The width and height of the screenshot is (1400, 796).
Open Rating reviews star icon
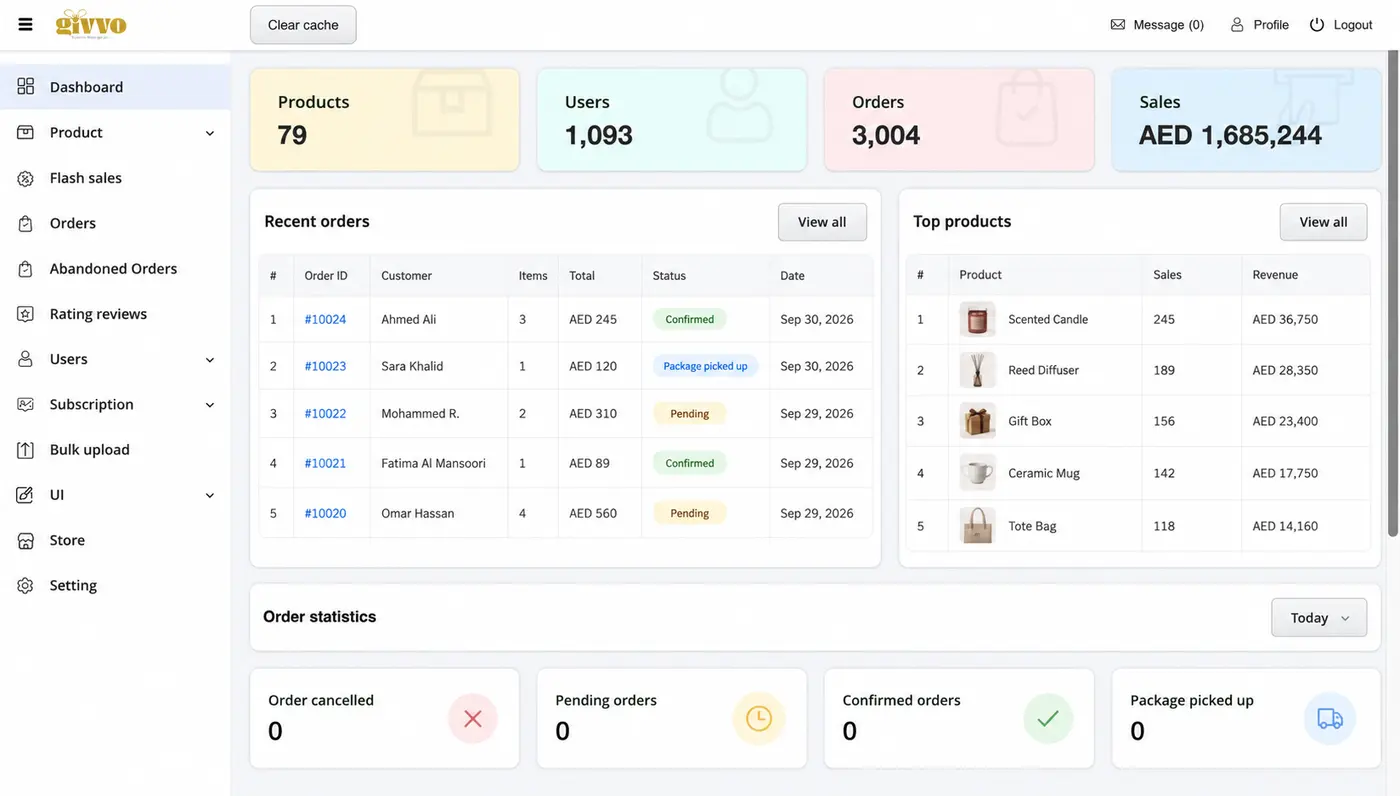pos(26,314)
